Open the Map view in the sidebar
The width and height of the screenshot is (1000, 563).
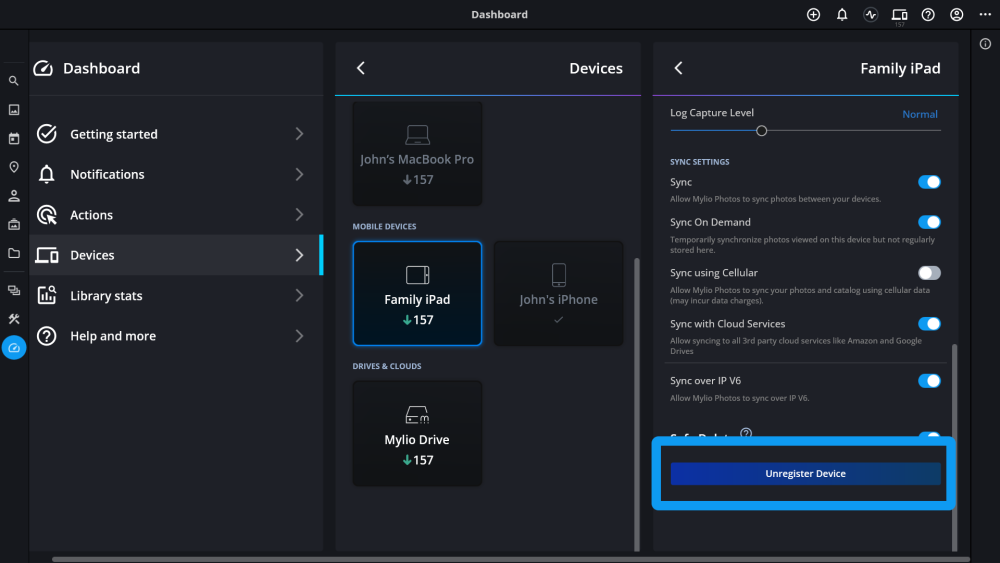pyautogui.click(x=14, y=167)
